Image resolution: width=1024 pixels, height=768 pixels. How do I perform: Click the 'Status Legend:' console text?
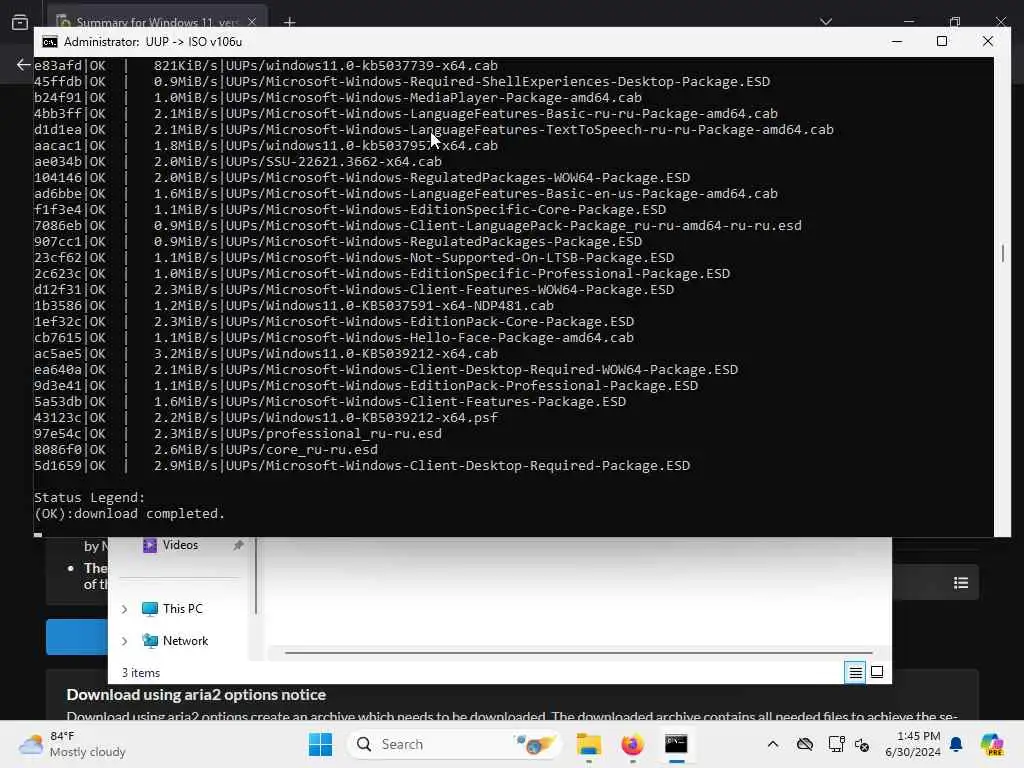coord(89,498)
